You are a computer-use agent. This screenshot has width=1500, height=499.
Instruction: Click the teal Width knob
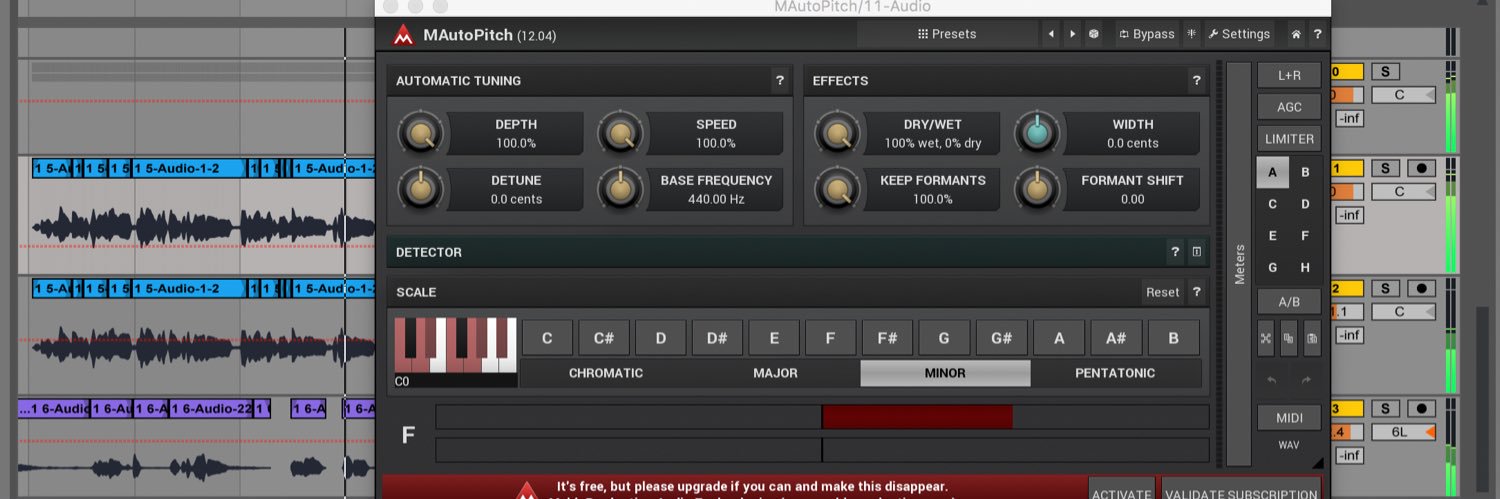click(x=1037, y=133)
